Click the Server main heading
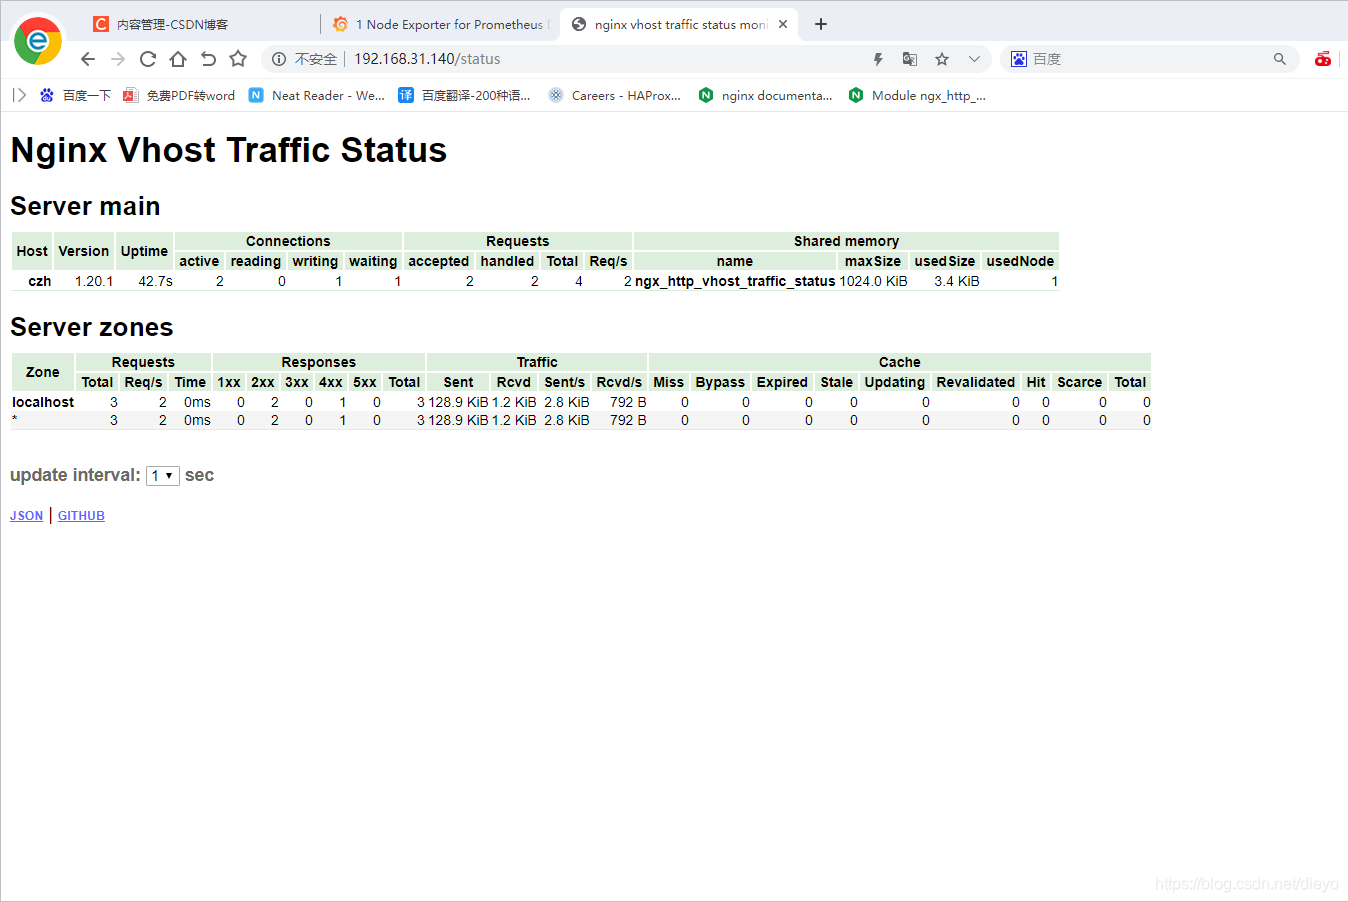The height and width of the screenshot is (902, 1348). [x=85, y=206]
